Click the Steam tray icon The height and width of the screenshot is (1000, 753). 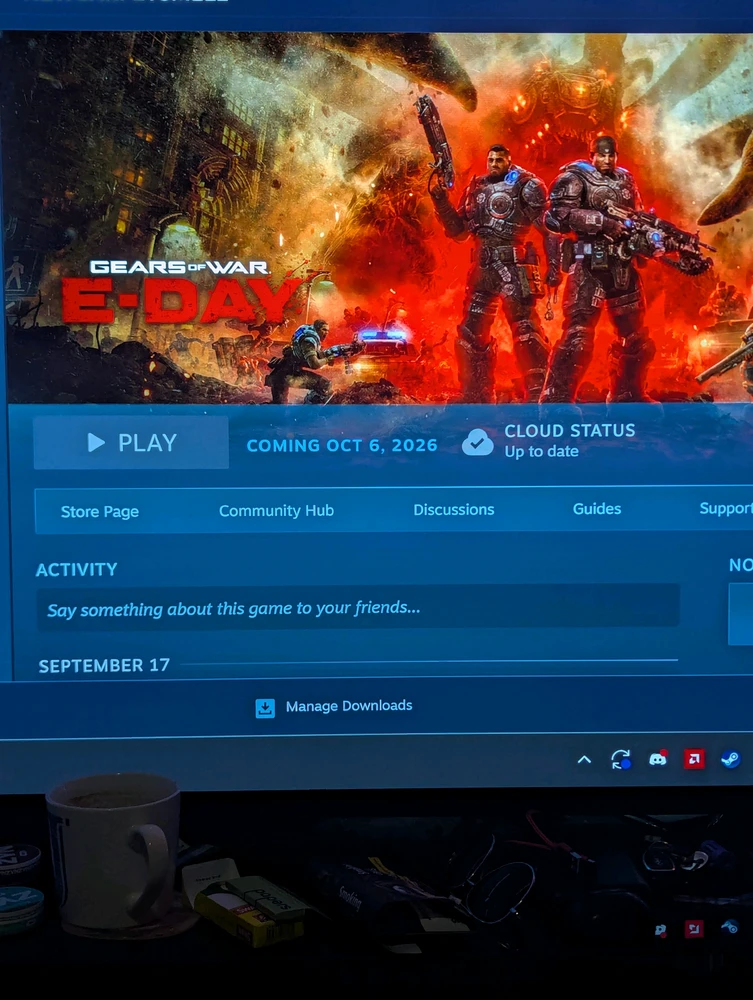coord(730,759)
